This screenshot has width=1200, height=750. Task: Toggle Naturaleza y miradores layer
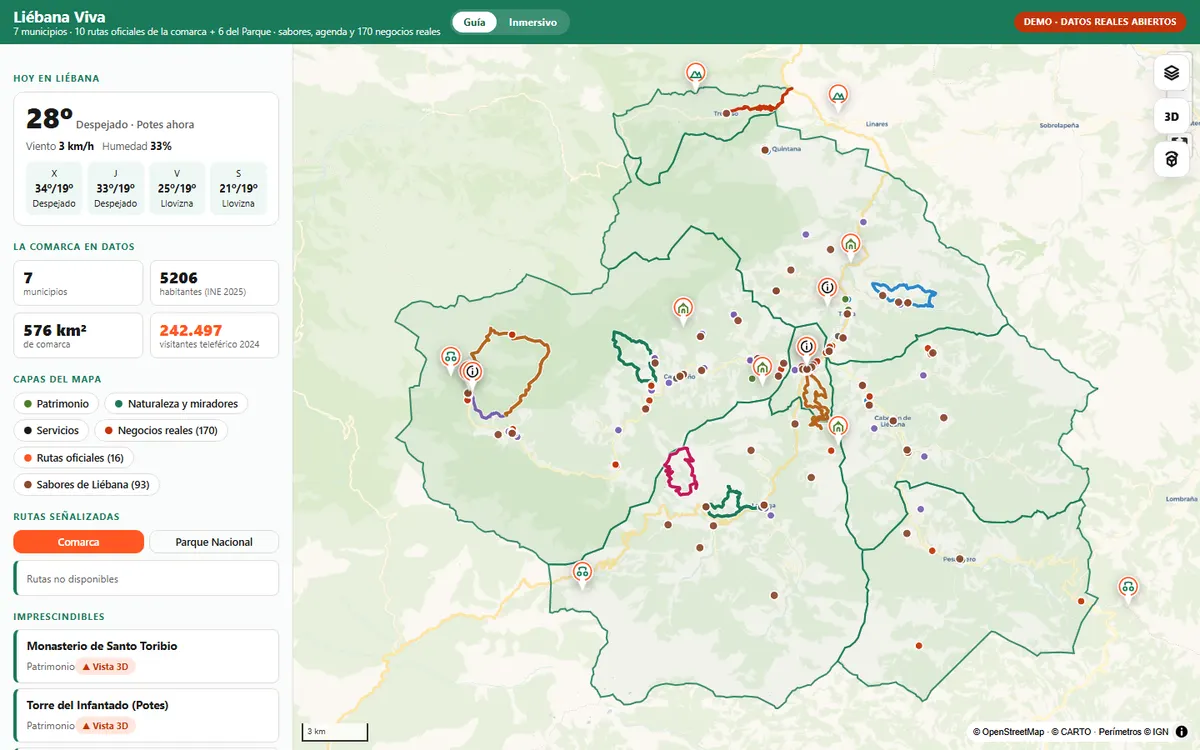(x=176, y=404)
